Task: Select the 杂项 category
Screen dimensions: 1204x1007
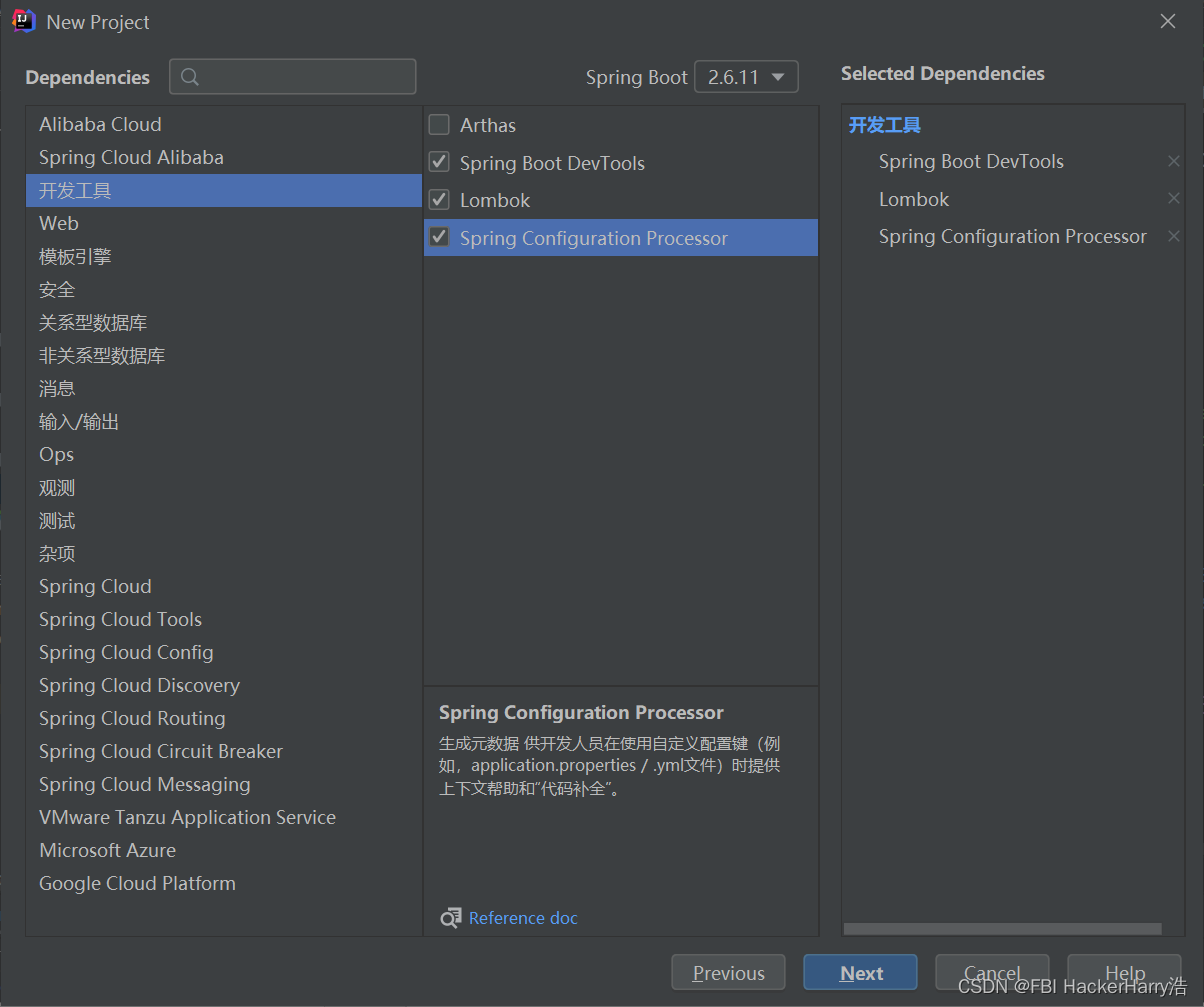Action: coord(224,553)
